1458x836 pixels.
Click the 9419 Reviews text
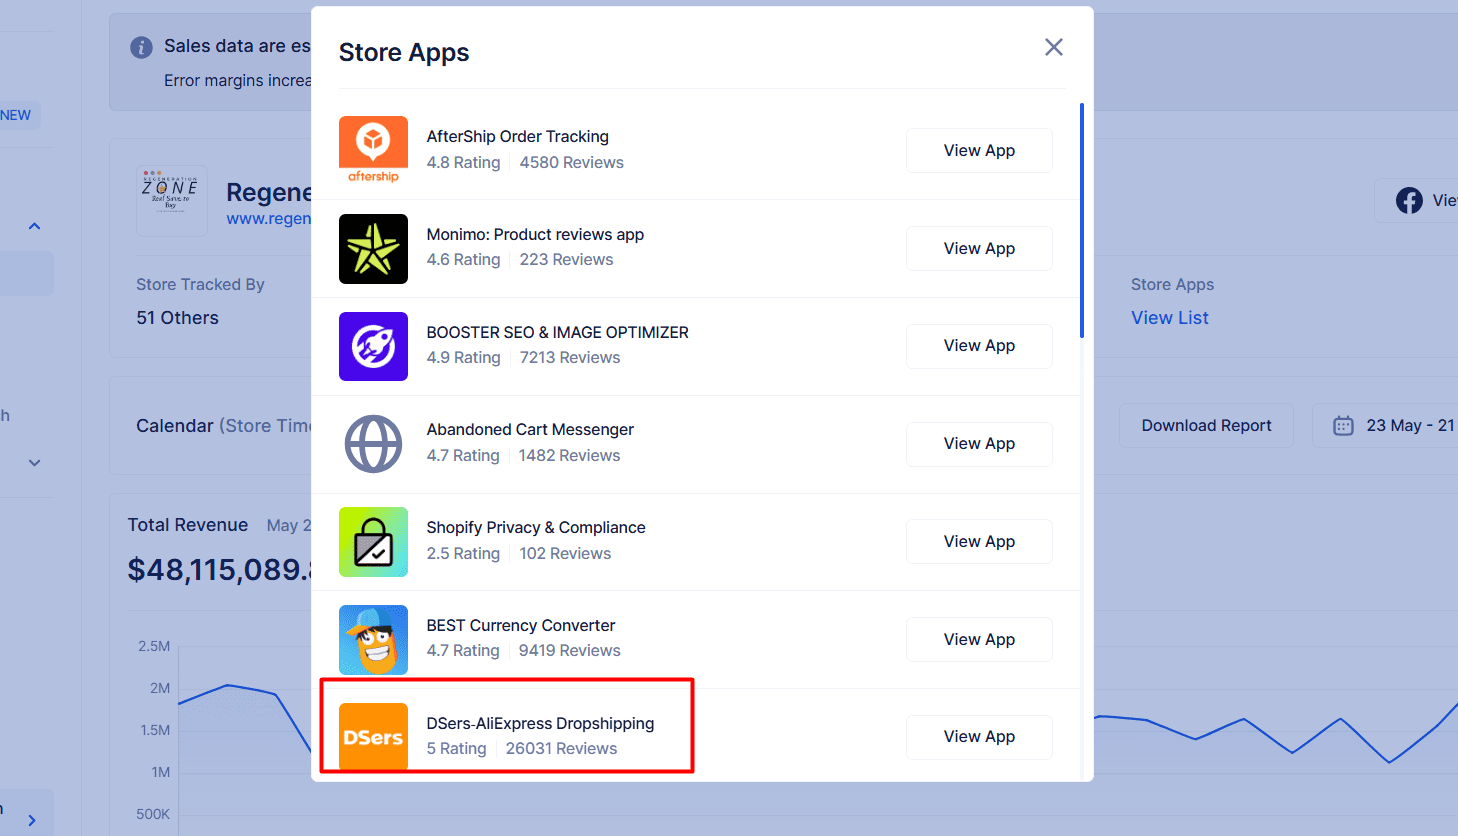point(569,651)
